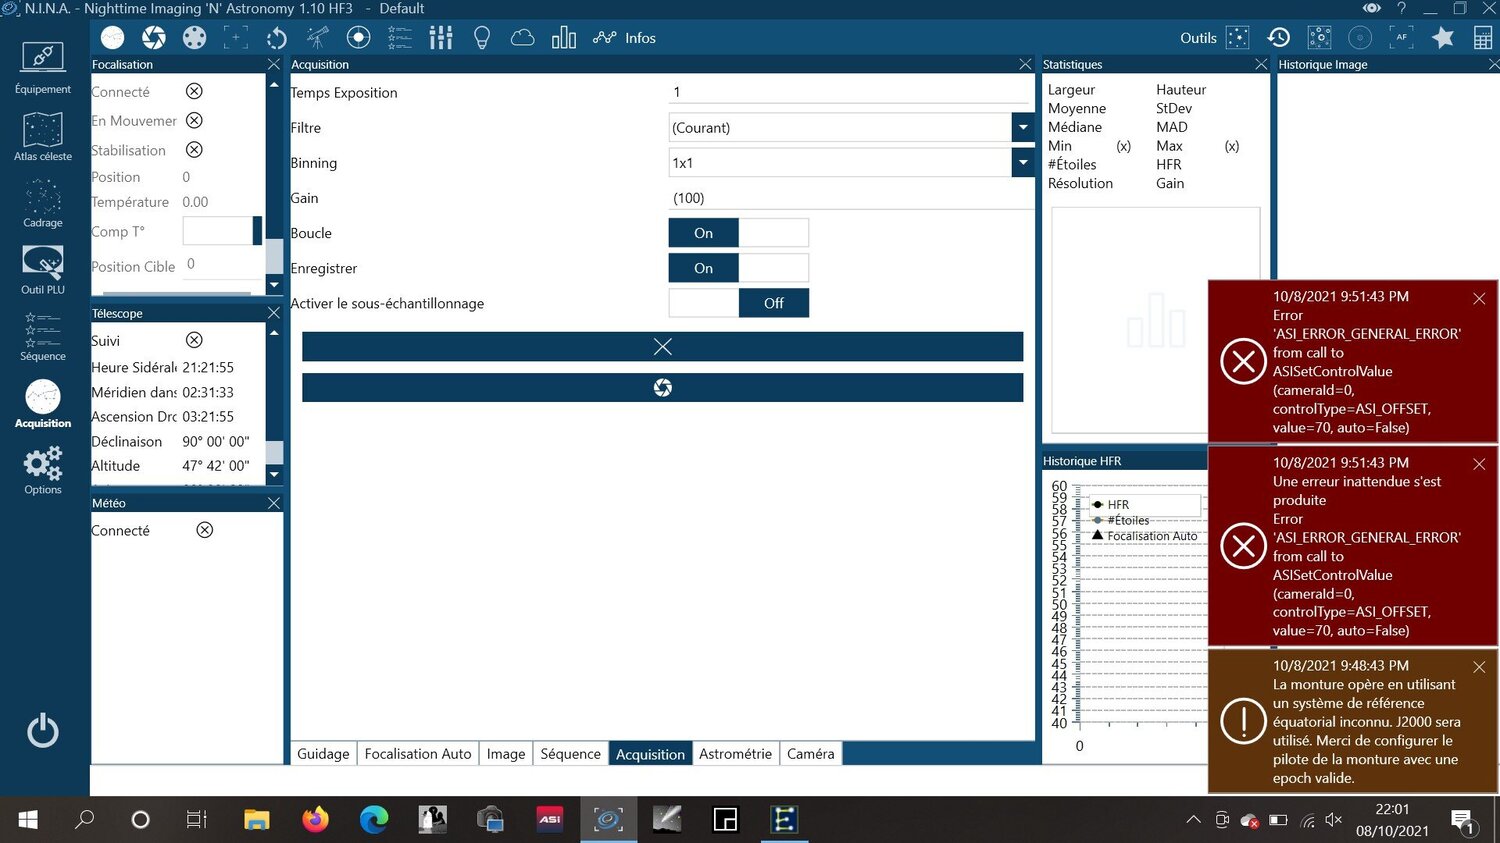Screen dimensions: 1500x843
Task: Open the Filtre dropdown
Action: click(1022, 128)
